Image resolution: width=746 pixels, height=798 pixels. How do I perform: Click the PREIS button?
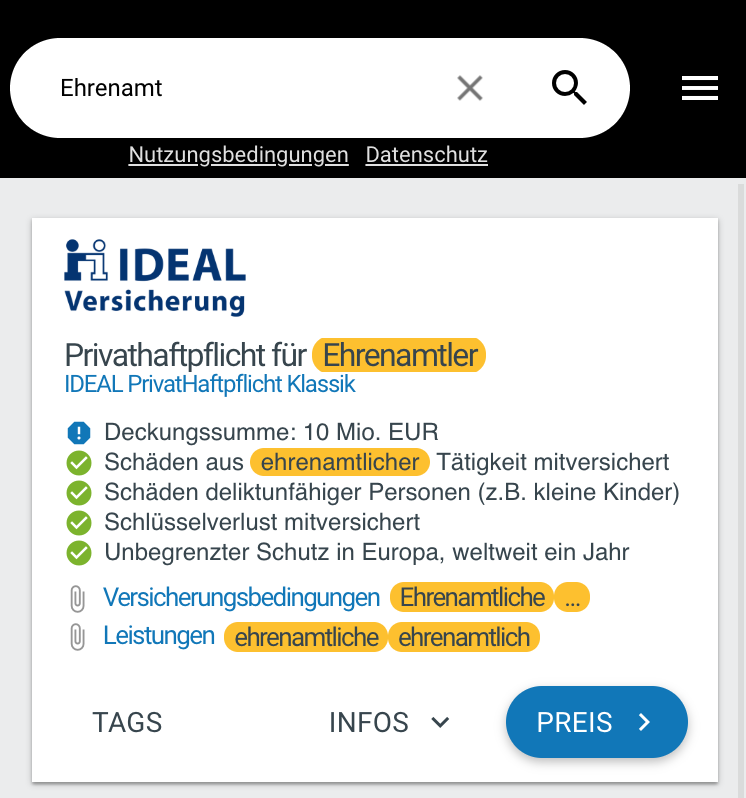point(596,722)
